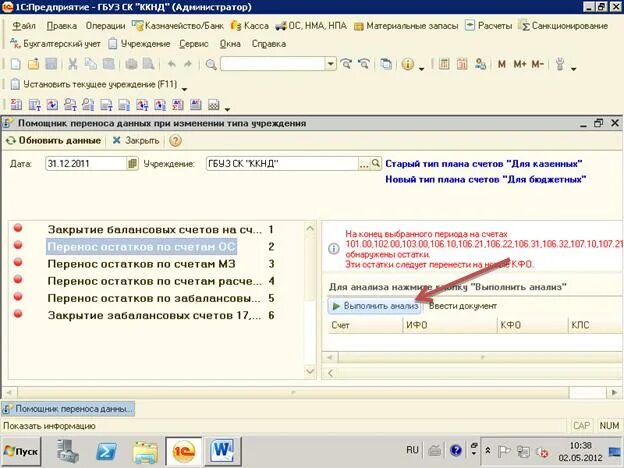Expand the toolbar search combo box arrow
The height and width of the screenshot is (468, 624).
click(x=330, y=64)
